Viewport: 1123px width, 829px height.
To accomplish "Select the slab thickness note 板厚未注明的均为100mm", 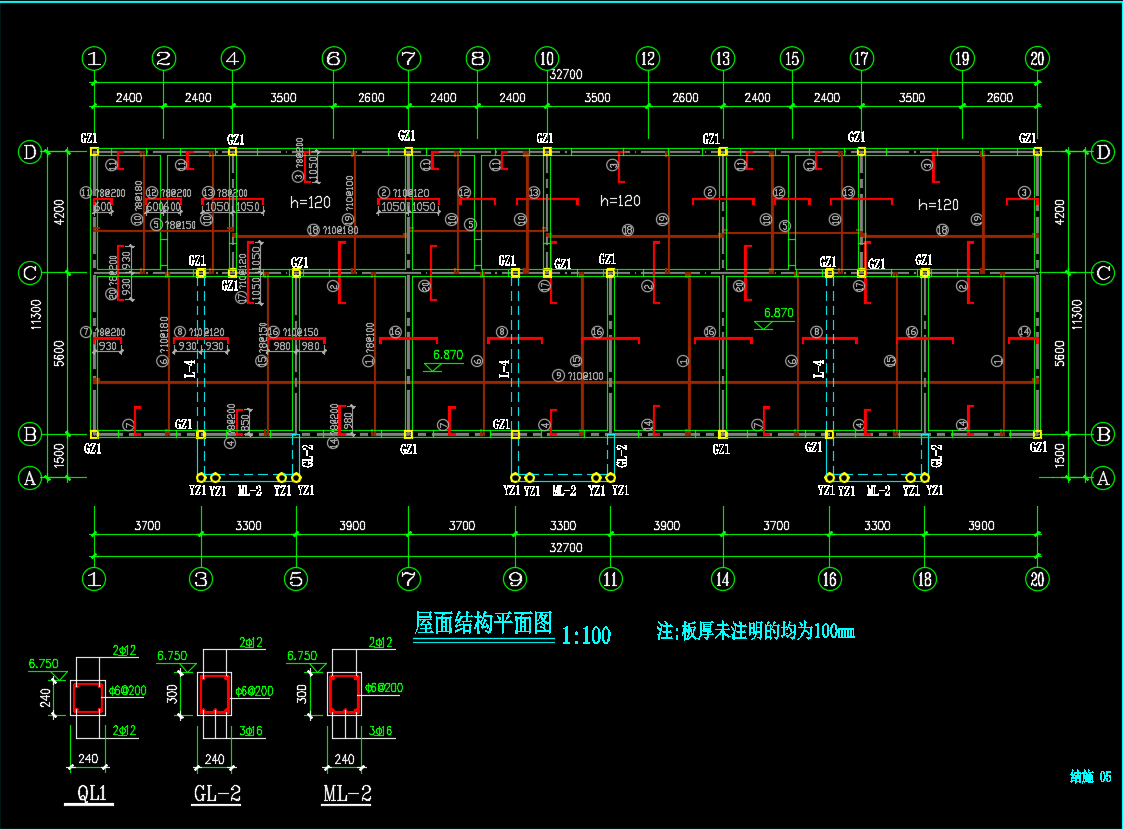I will [x=755, y=631].
